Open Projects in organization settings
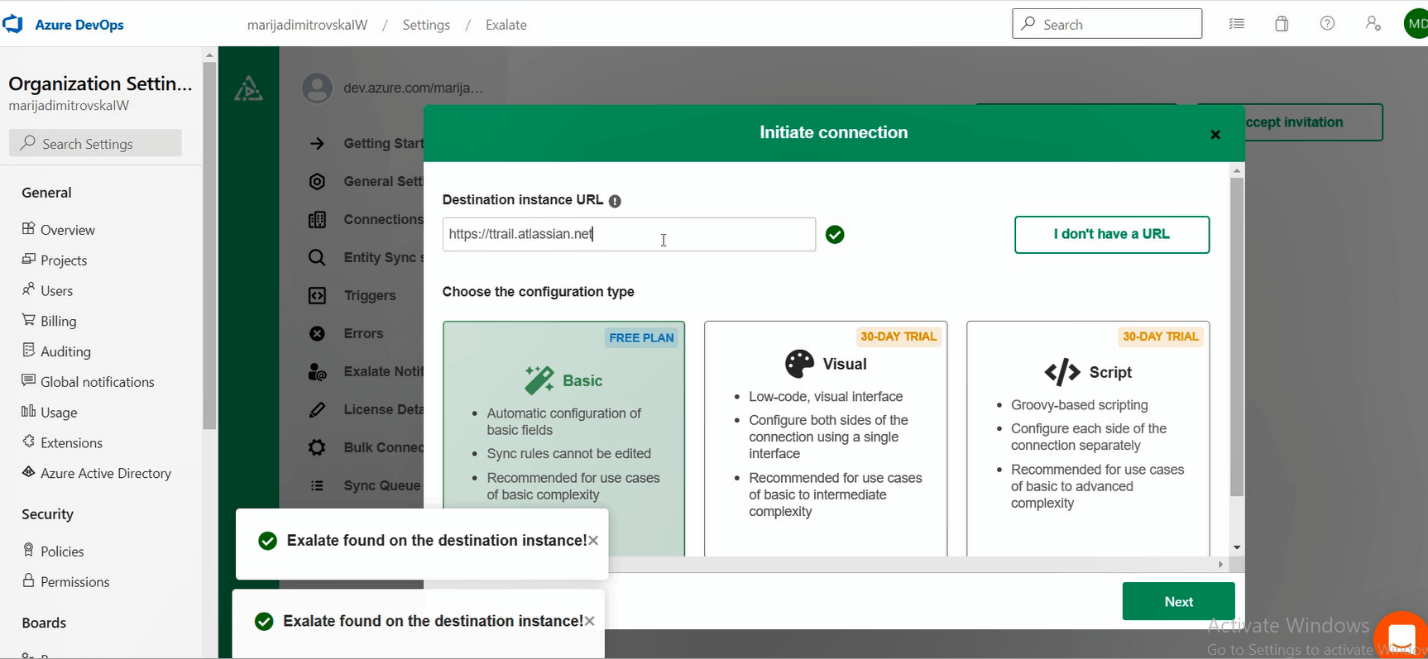This screenshot has height=659, width=1428. click(63, 260)
